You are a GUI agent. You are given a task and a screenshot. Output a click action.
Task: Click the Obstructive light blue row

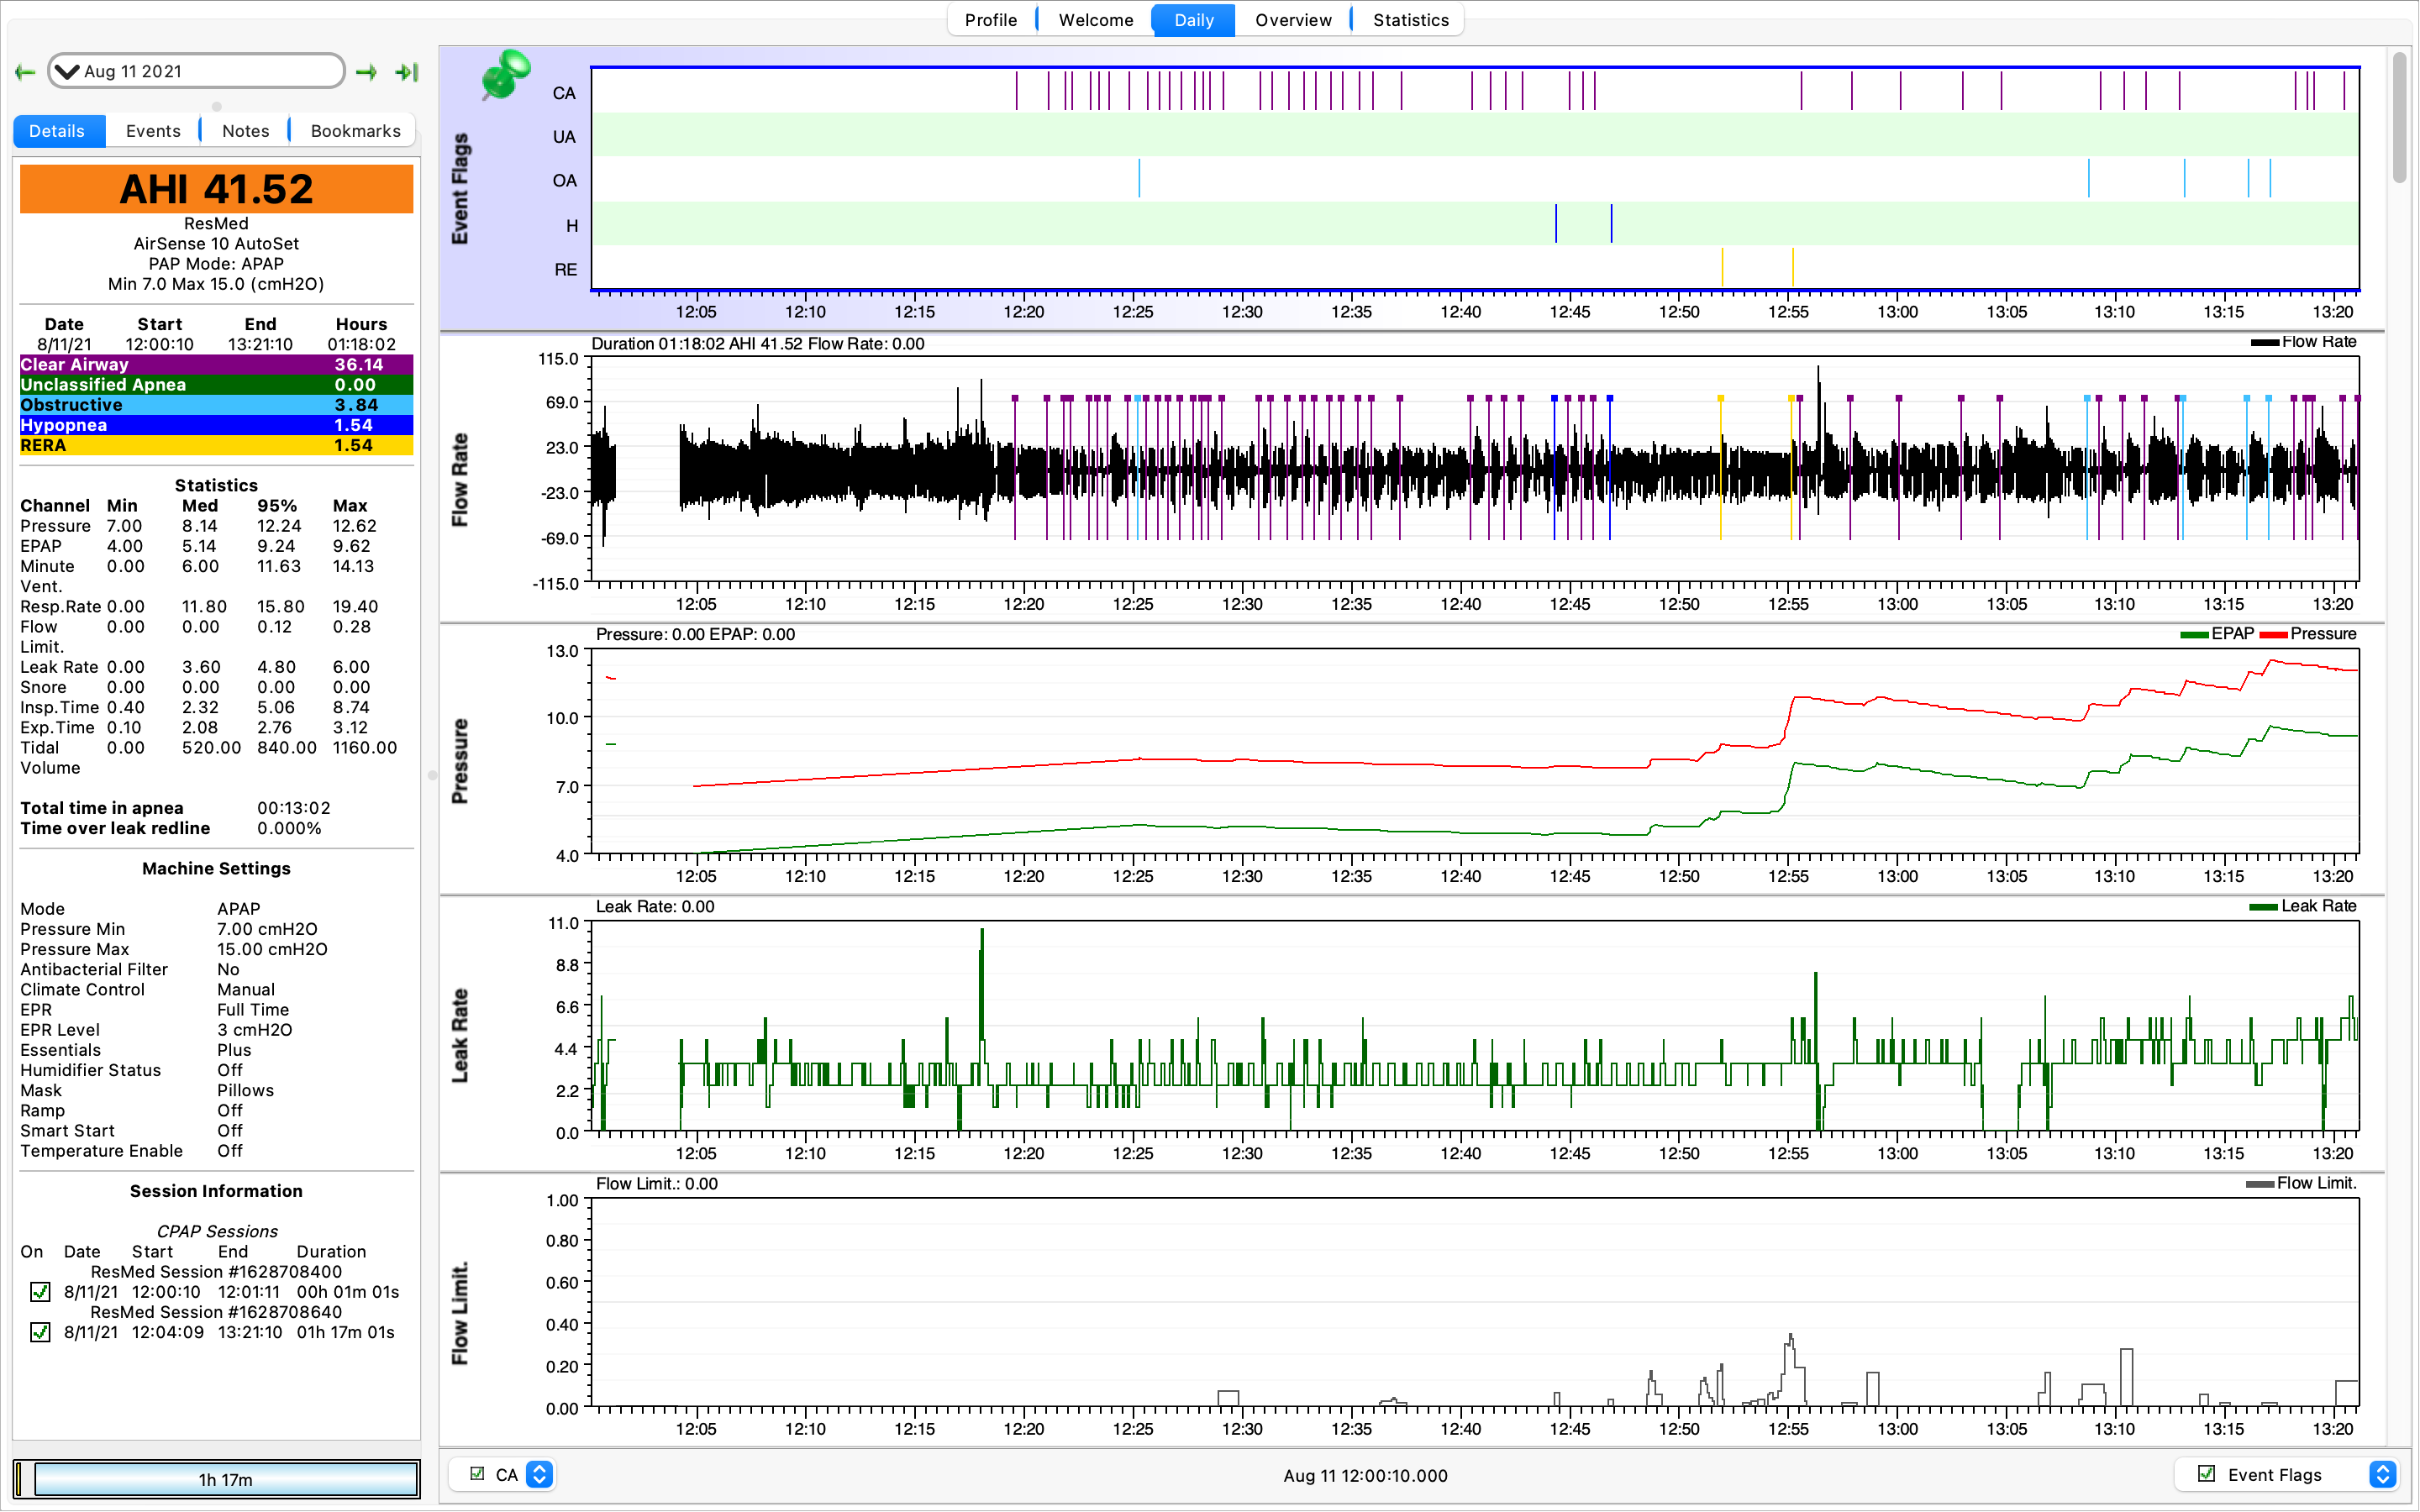pos(216,405)
